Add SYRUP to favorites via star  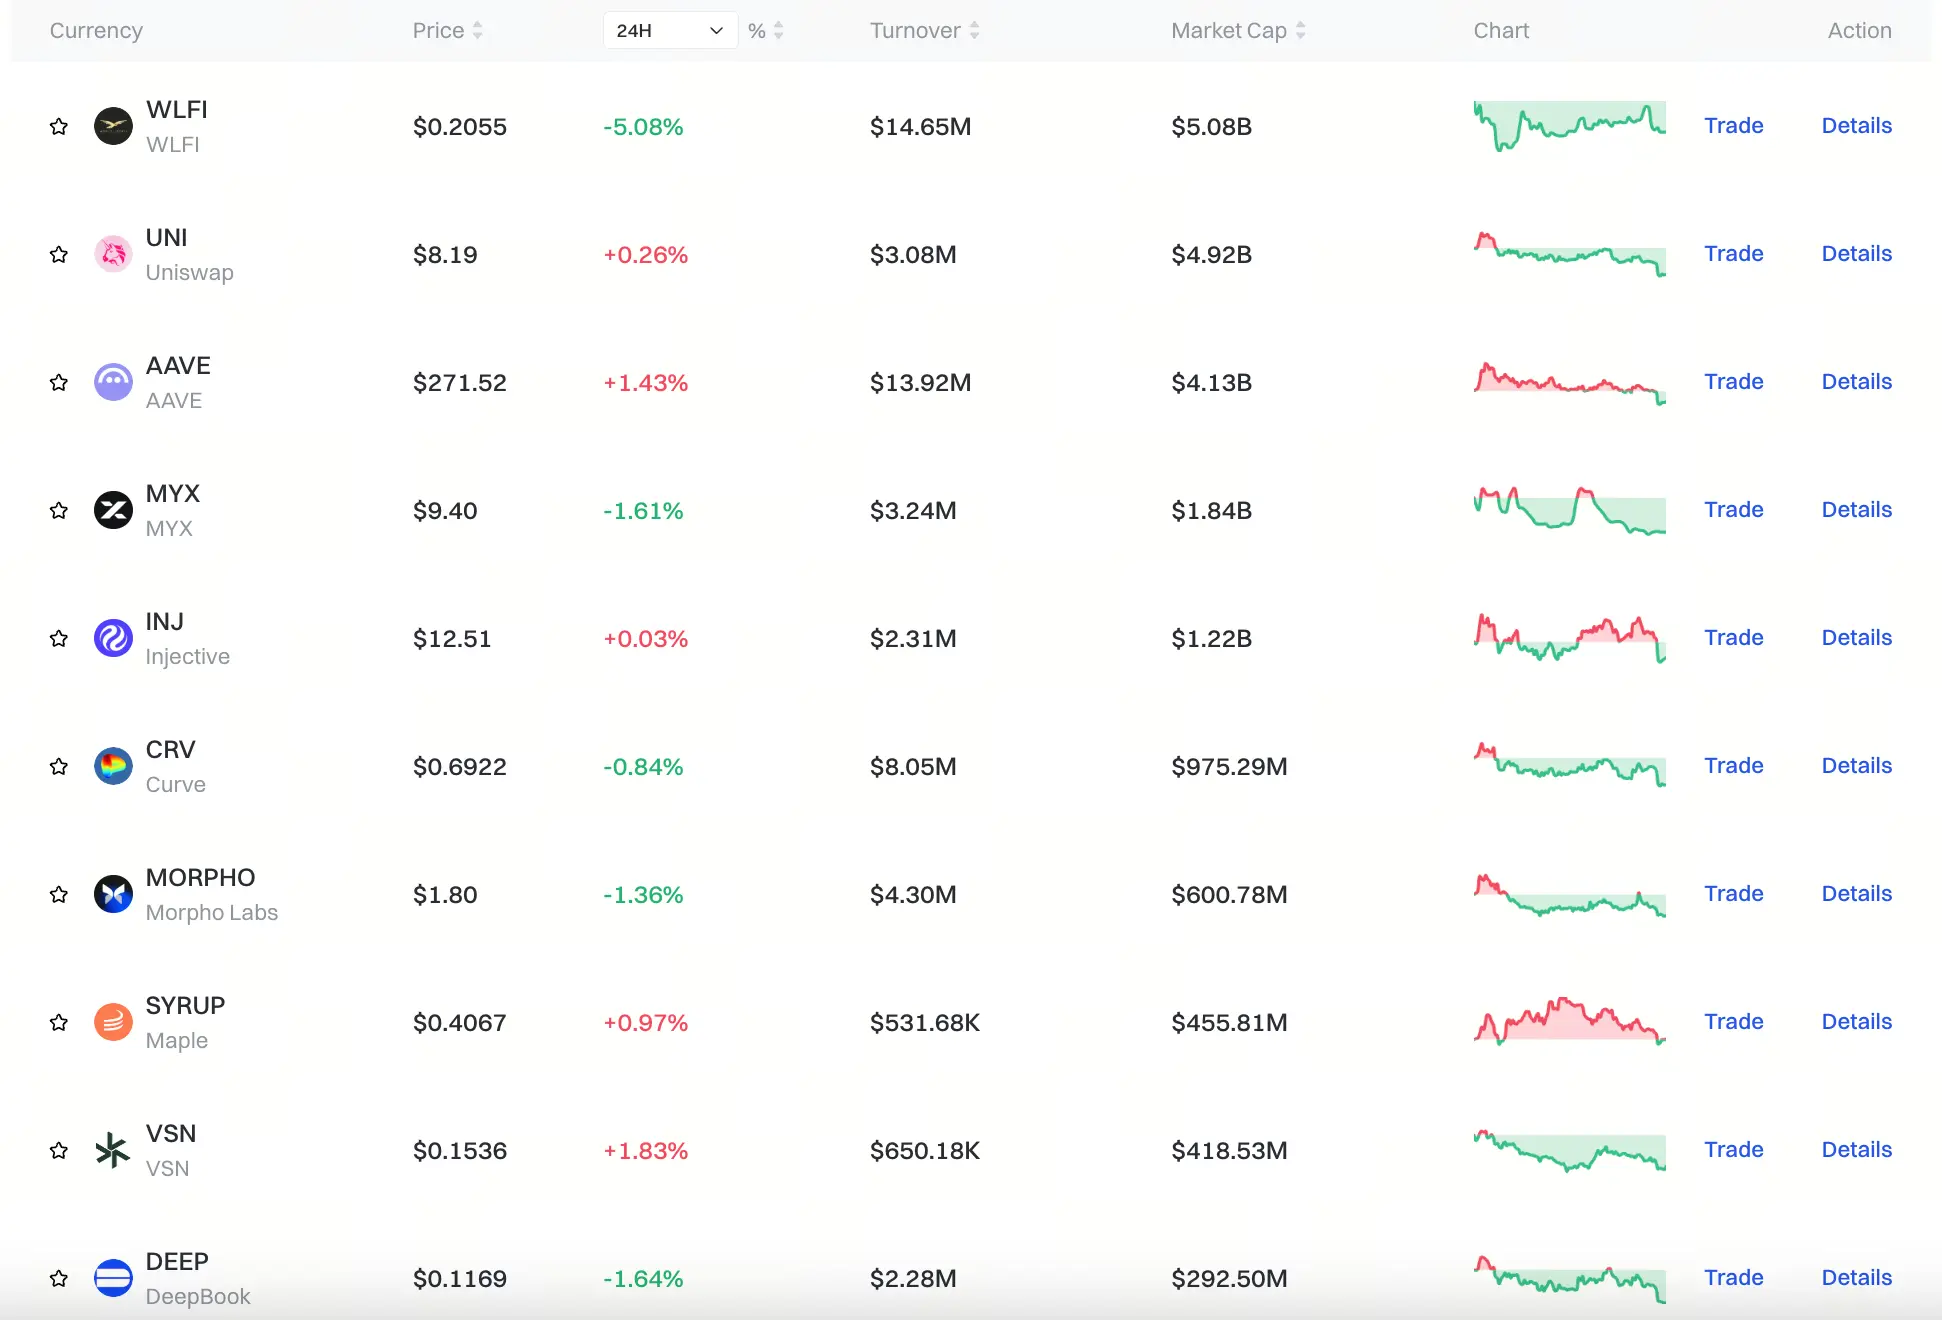59,1023
